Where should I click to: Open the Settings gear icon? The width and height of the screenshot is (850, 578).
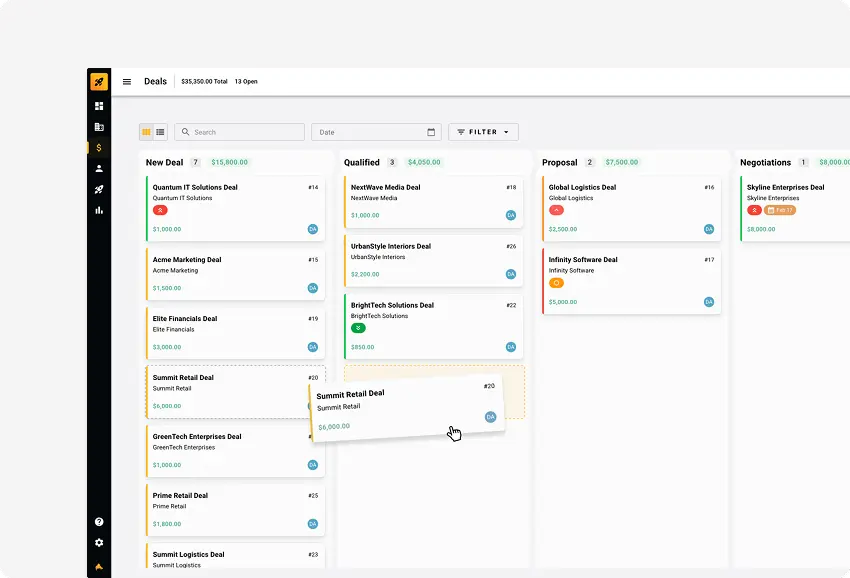(99, 543)
